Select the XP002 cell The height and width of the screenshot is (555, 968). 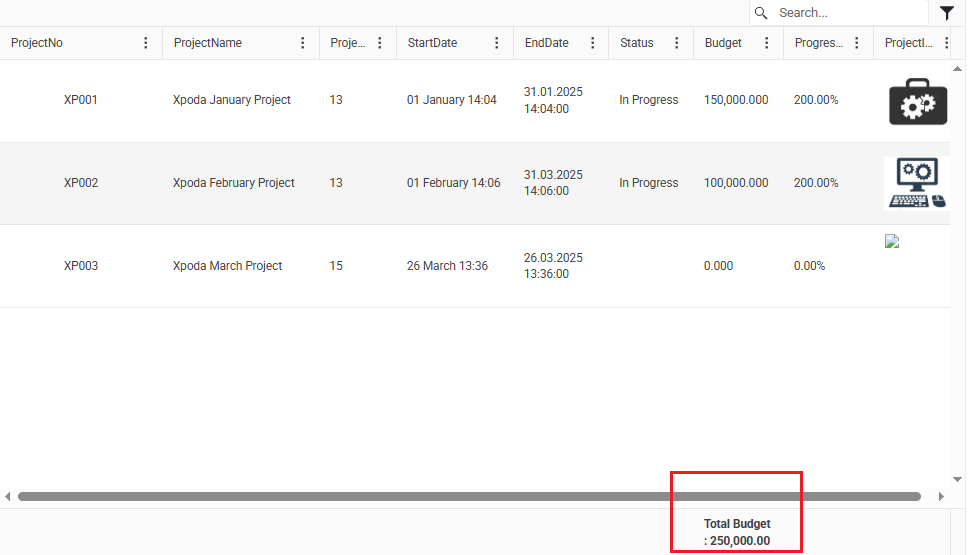coord(81,183)
